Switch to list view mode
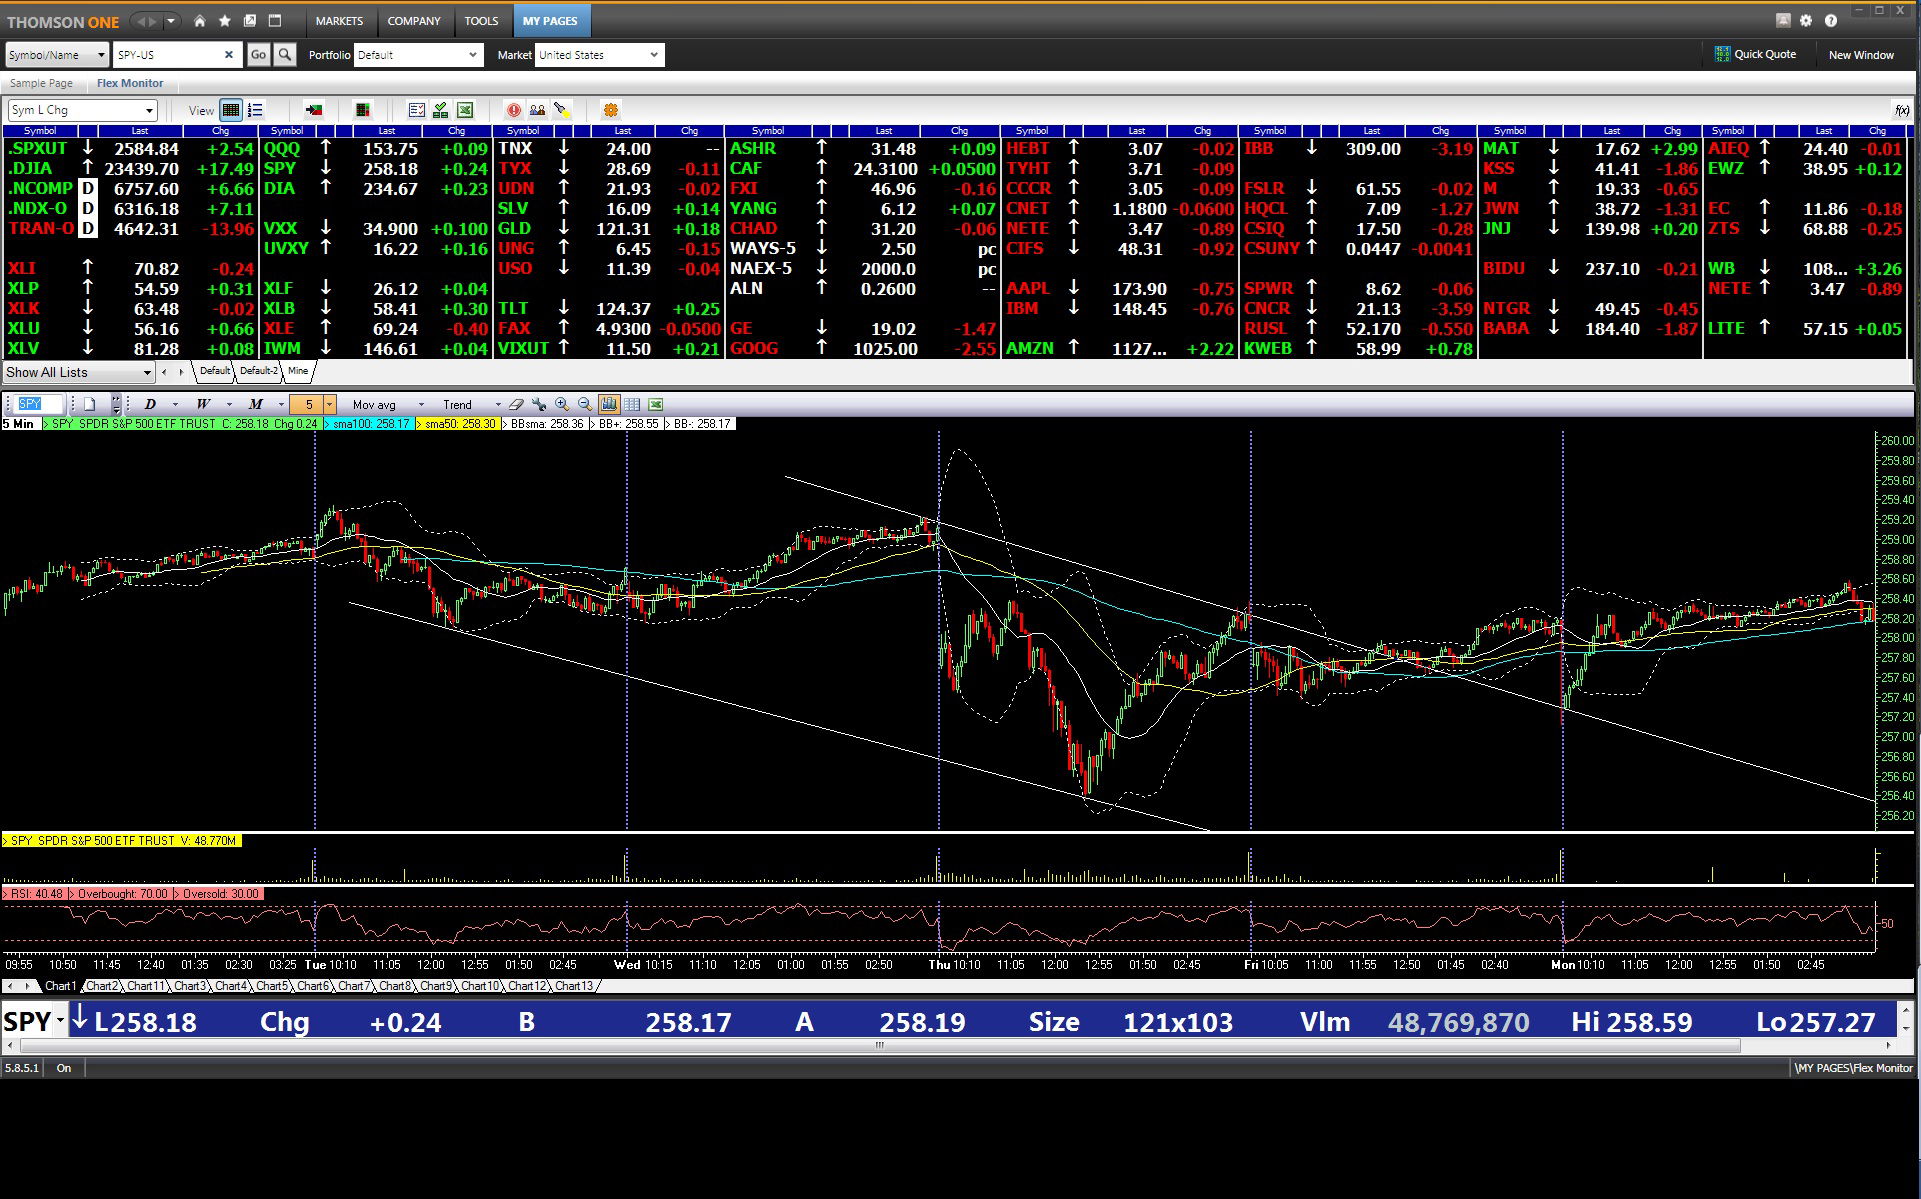The image size is (1921, 1199). 255,110
